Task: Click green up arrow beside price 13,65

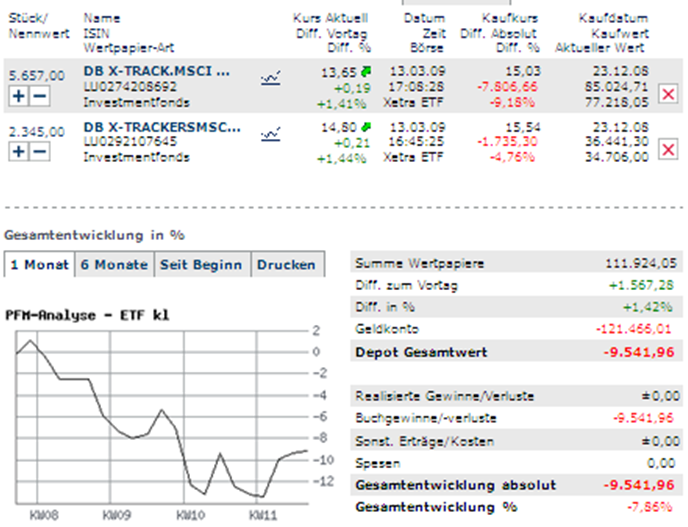Action: pos(367,71)
